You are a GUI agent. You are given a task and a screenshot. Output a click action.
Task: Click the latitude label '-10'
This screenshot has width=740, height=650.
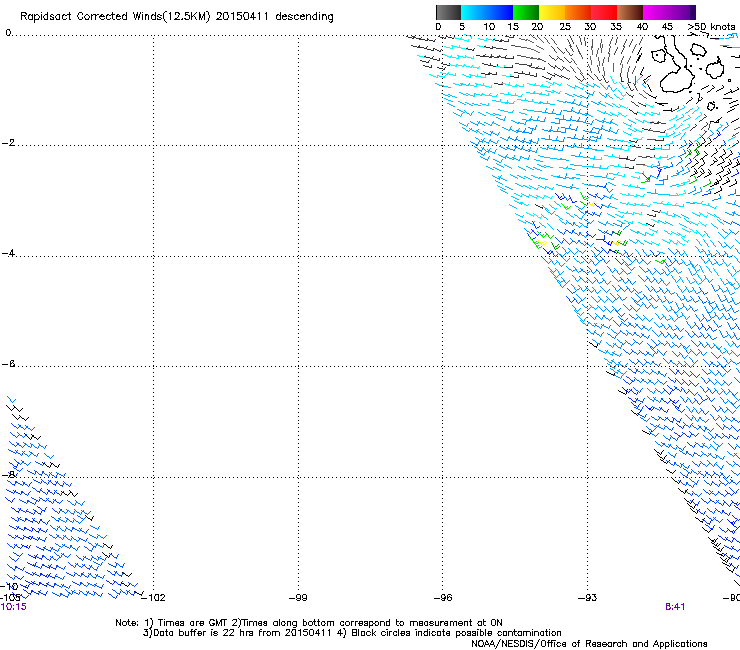[x=10, y=586]
